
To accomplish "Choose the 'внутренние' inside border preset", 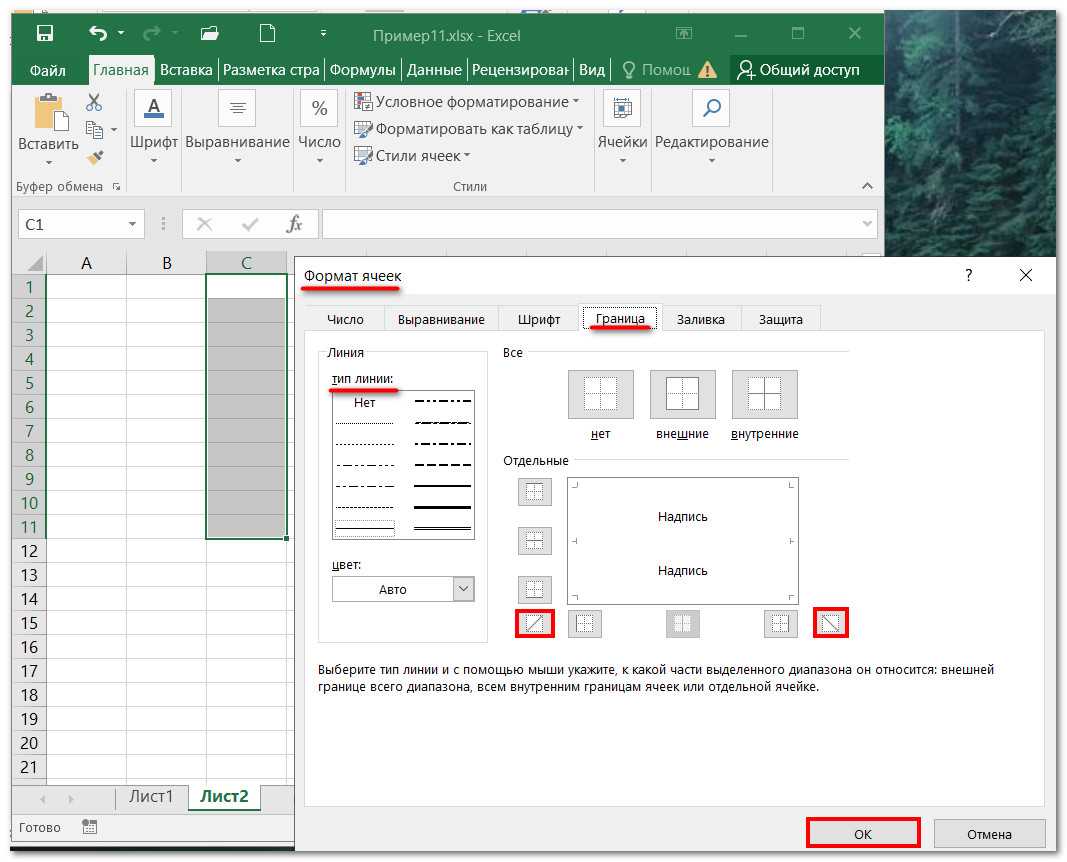I will point(764,394).
